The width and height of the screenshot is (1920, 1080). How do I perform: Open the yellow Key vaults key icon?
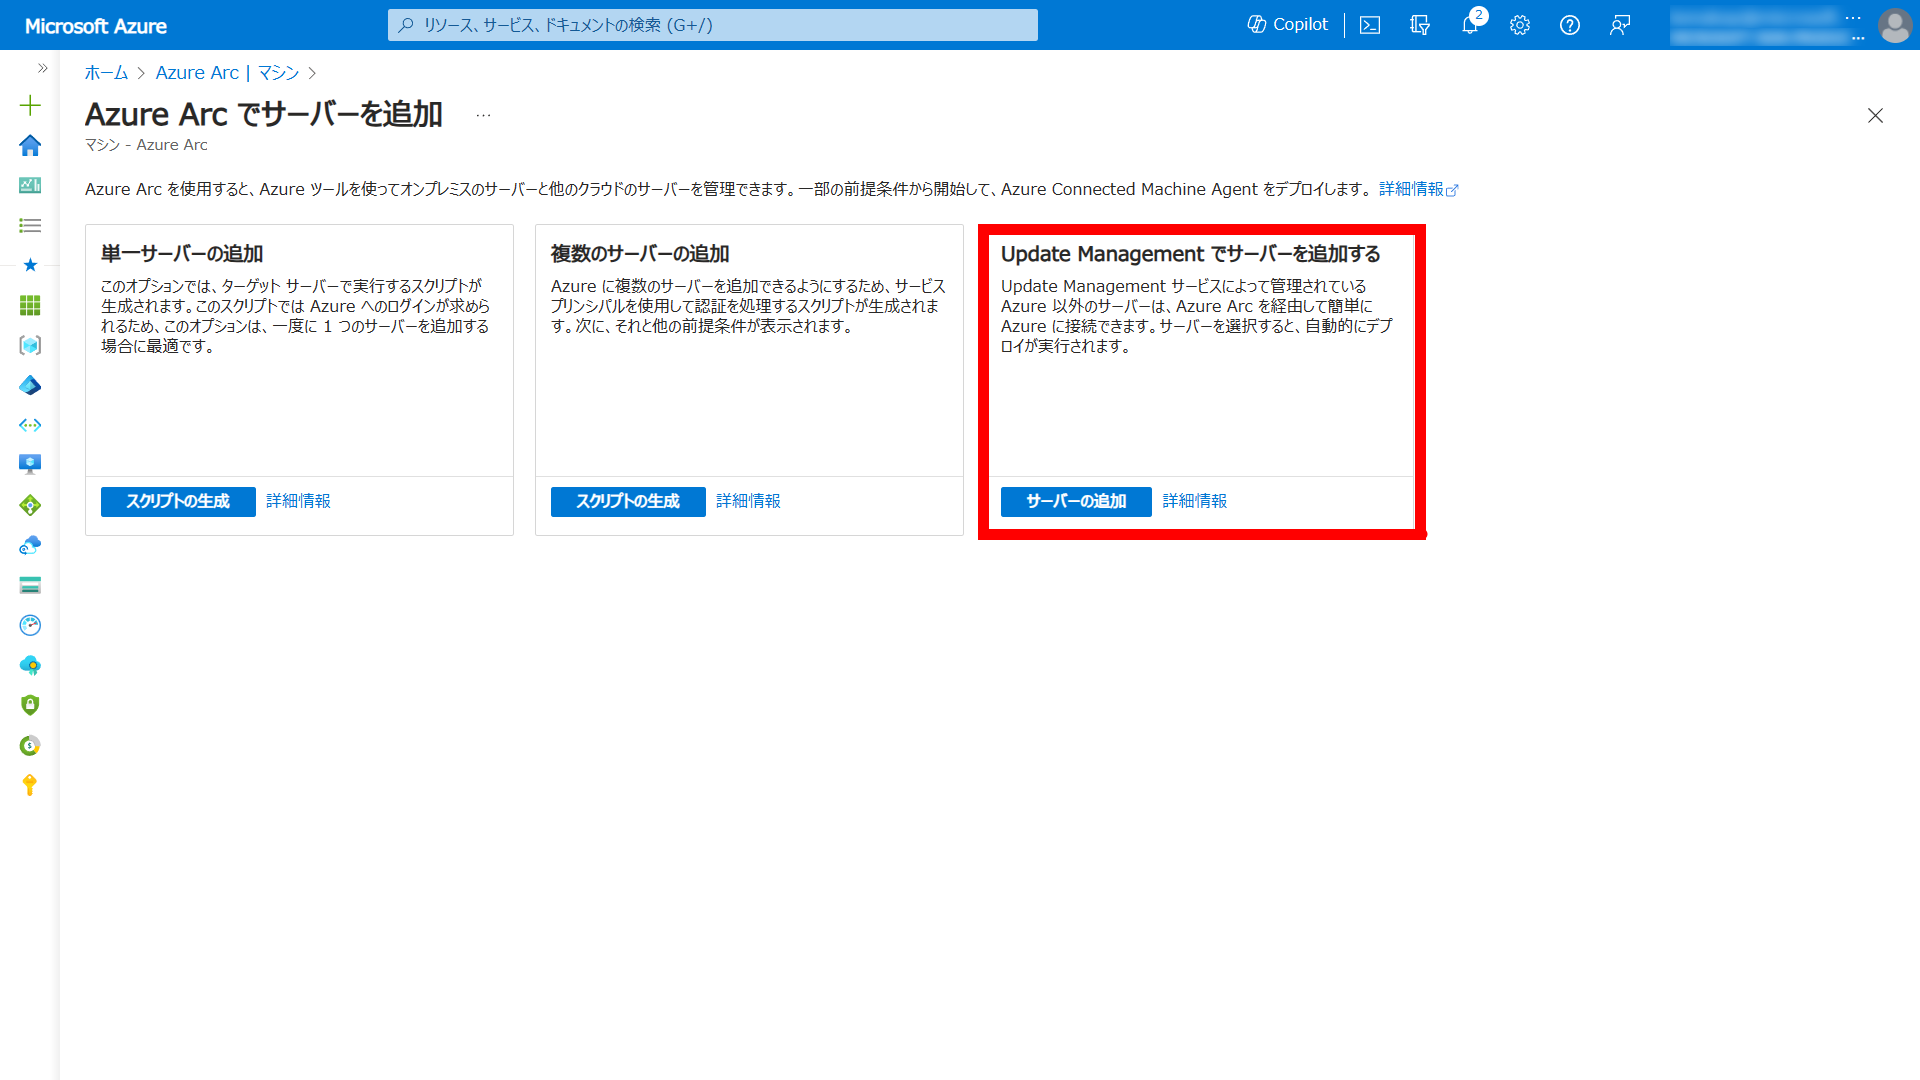tap(30, 785)
